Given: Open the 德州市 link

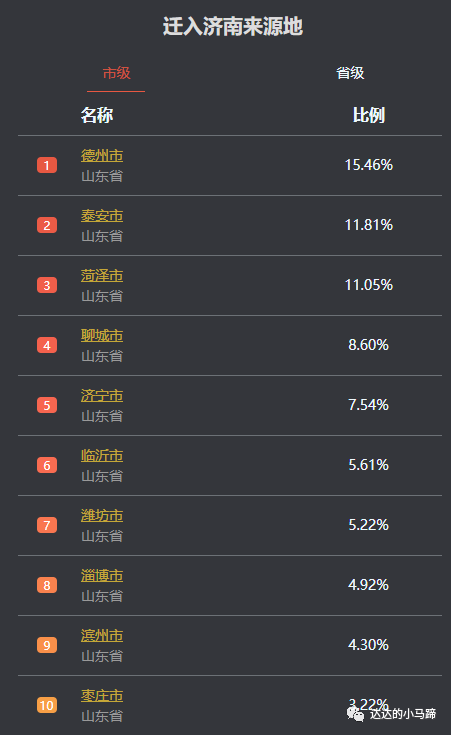Looking at the screenshot, I should [102, 156].
